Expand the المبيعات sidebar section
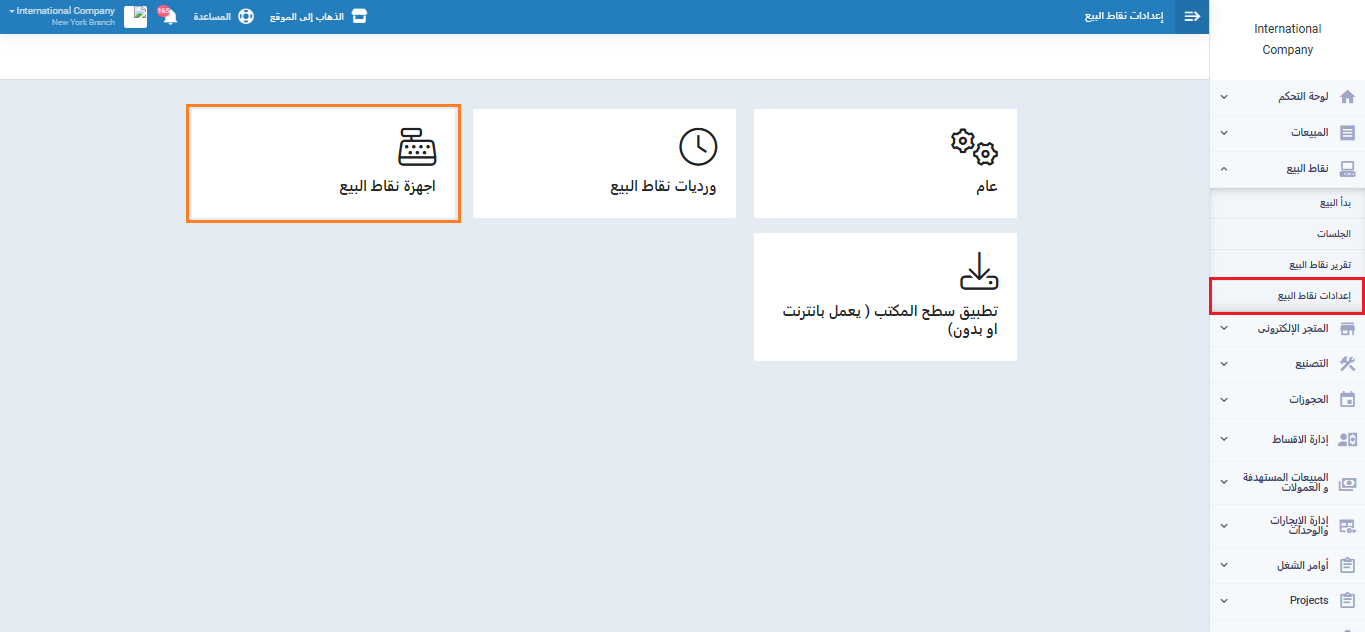The width and height of the screenshot is (1365, 632). [x=1287, y=133]
